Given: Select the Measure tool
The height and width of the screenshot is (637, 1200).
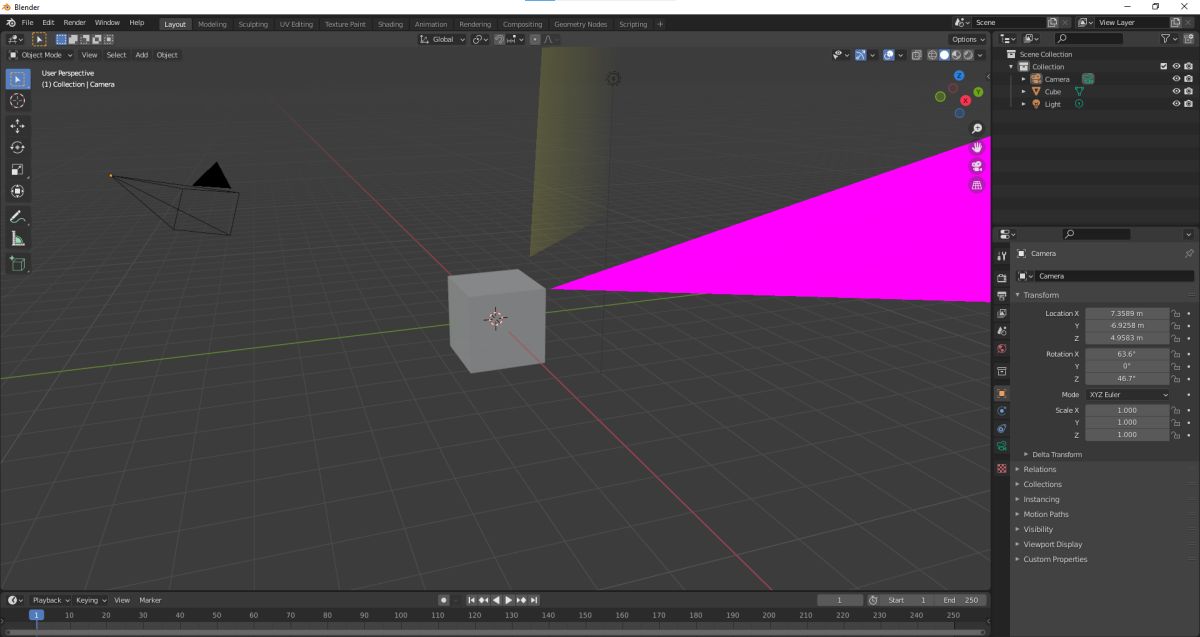Looking at the screenshot, I should (18, 239).
